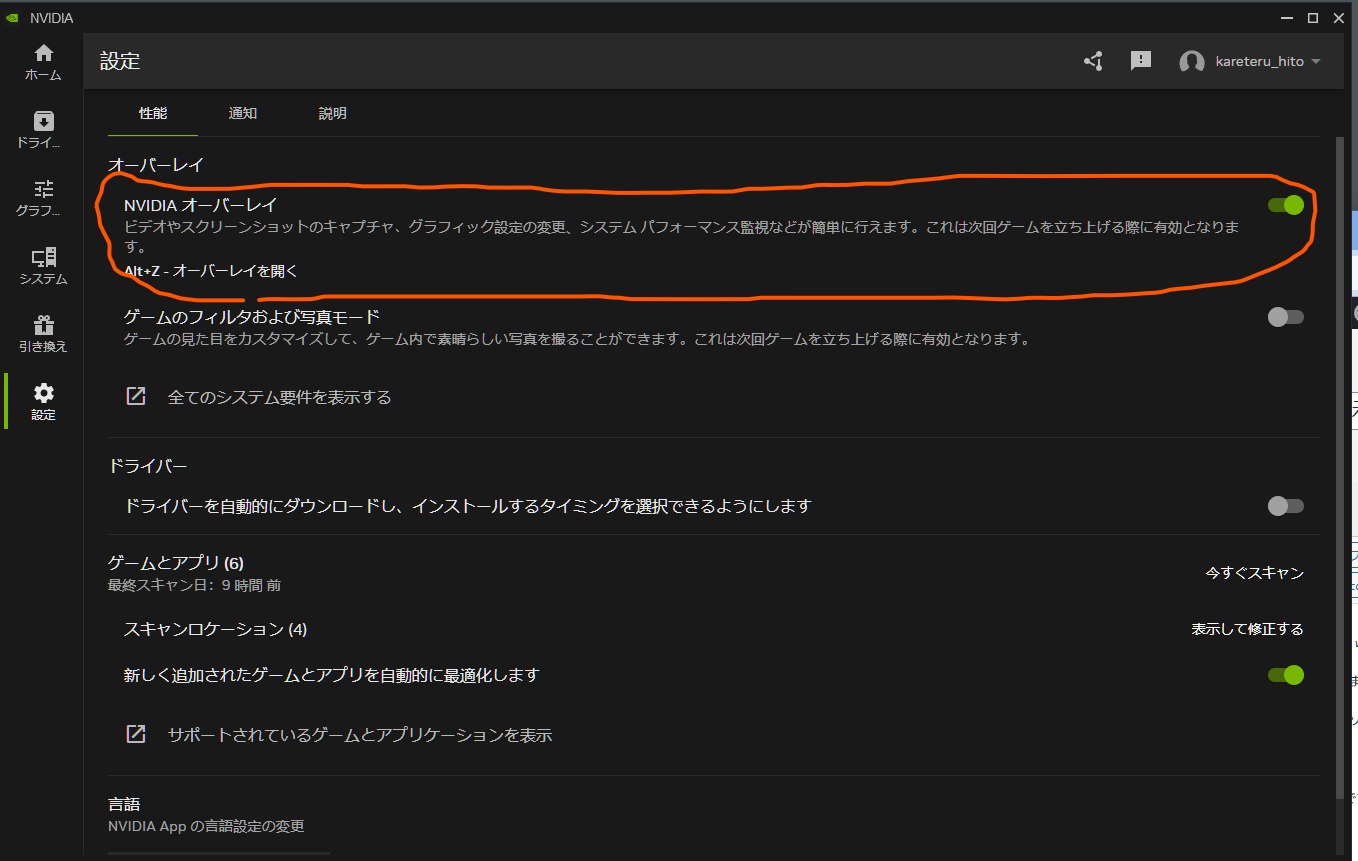Open the グラフィックス sliders sidebar icon
Viewport: 1358px width, 861px height.
43,189
